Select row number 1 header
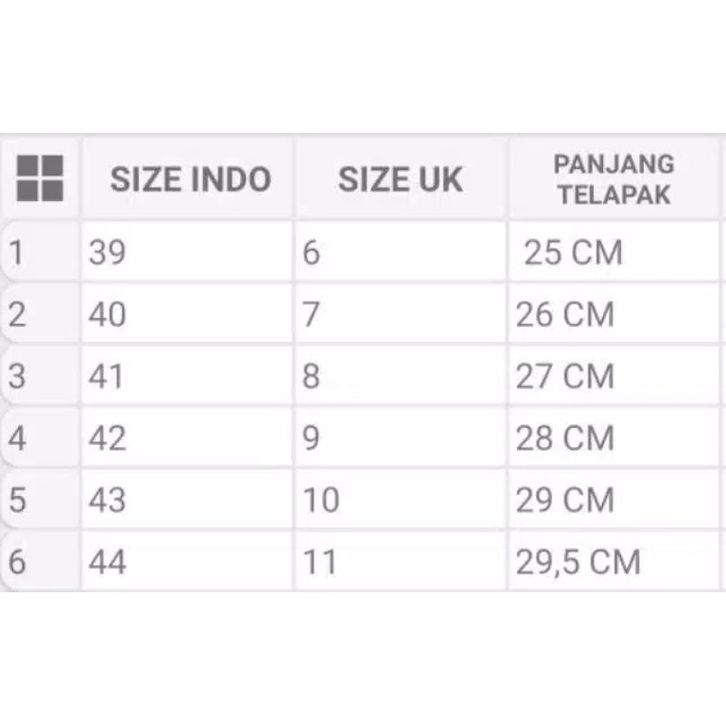Image resolution: width=726 pixels, height=726 pixels. point(38,253)
